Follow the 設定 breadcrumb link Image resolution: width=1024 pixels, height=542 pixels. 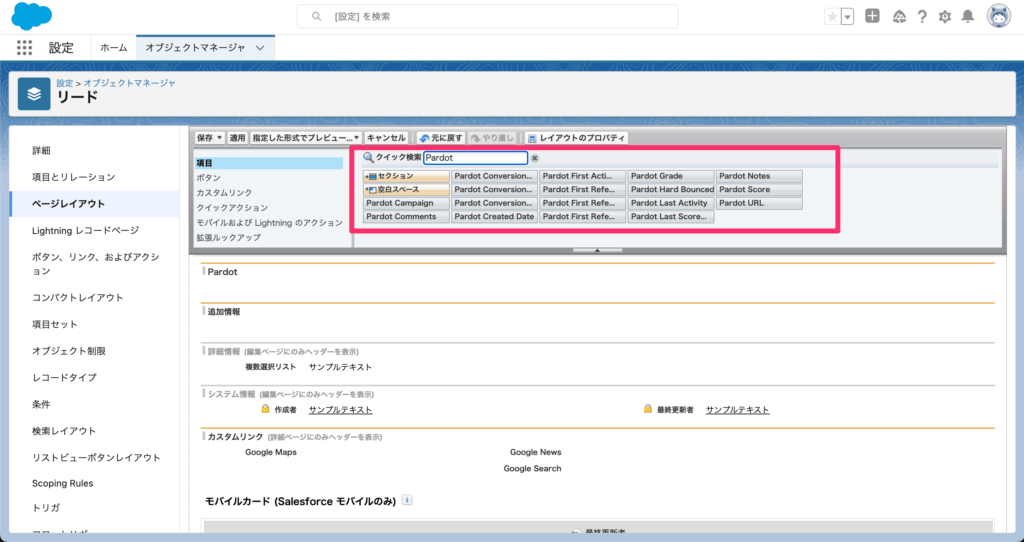[65, 83]
